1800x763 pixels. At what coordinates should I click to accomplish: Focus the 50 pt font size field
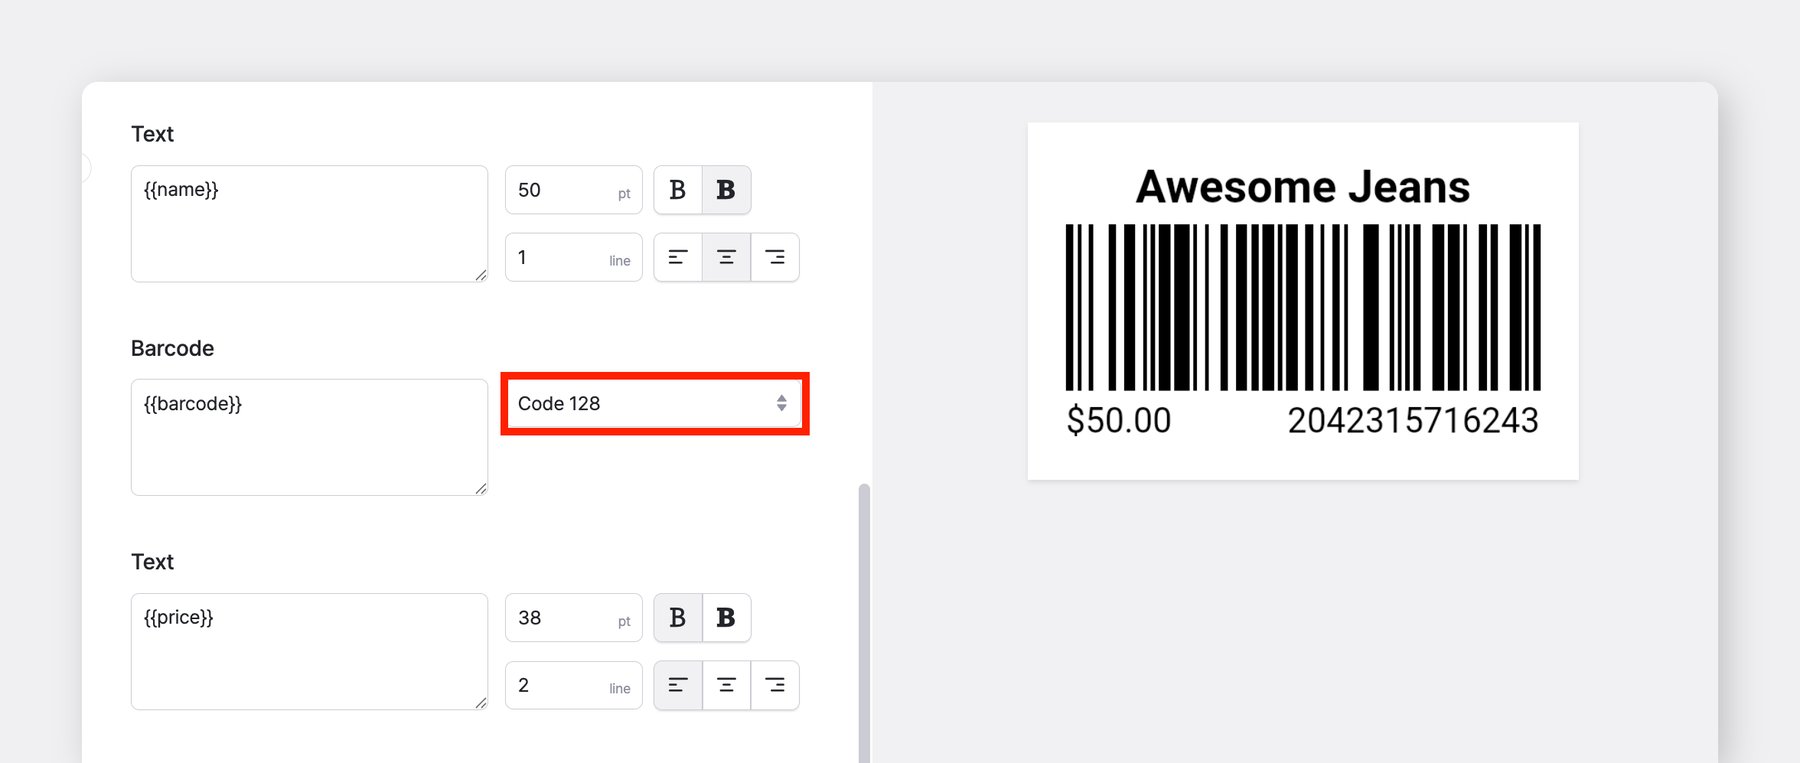(x=560, y=190)
